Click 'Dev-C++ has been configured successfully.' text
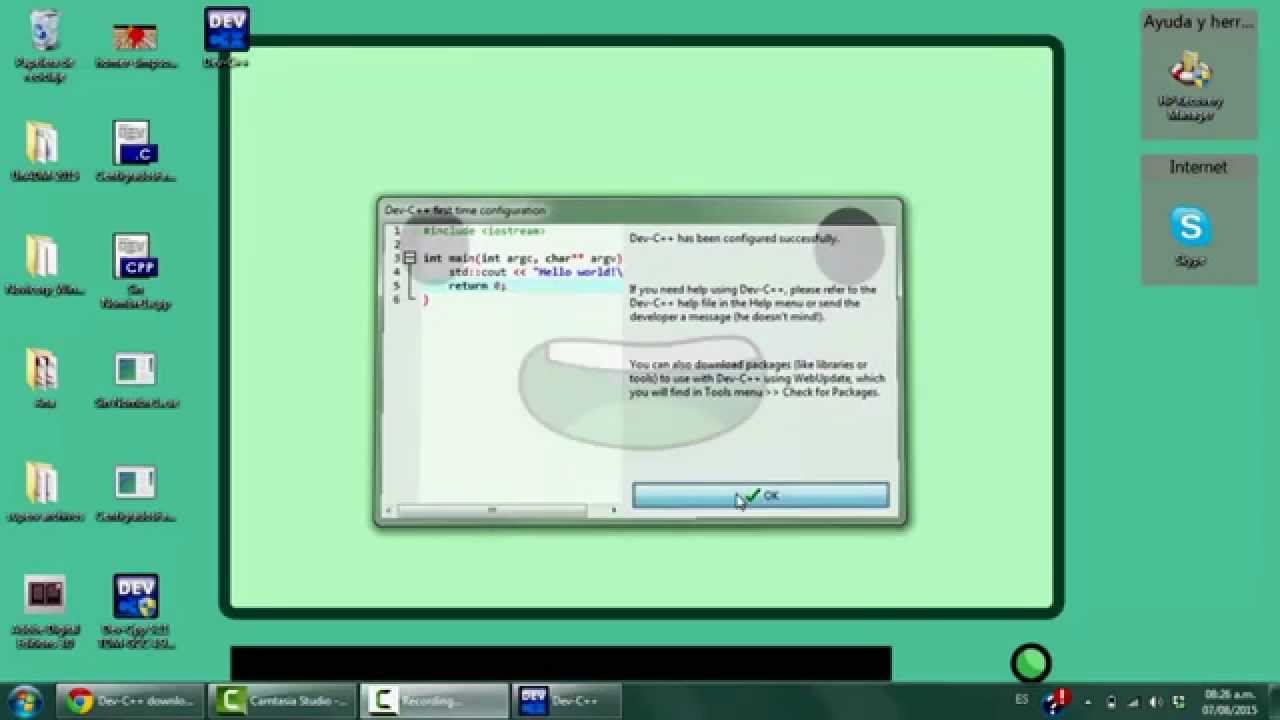The image size is (1280, 720). (734, 239)
